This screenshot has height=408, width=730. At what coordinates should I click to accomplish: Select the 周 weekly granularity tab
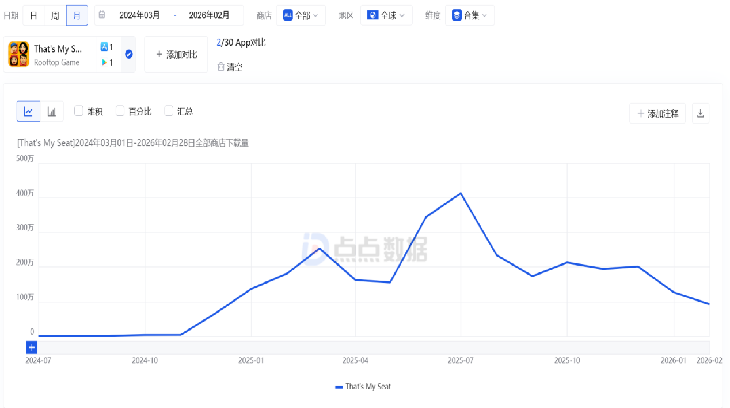(55, 15)
